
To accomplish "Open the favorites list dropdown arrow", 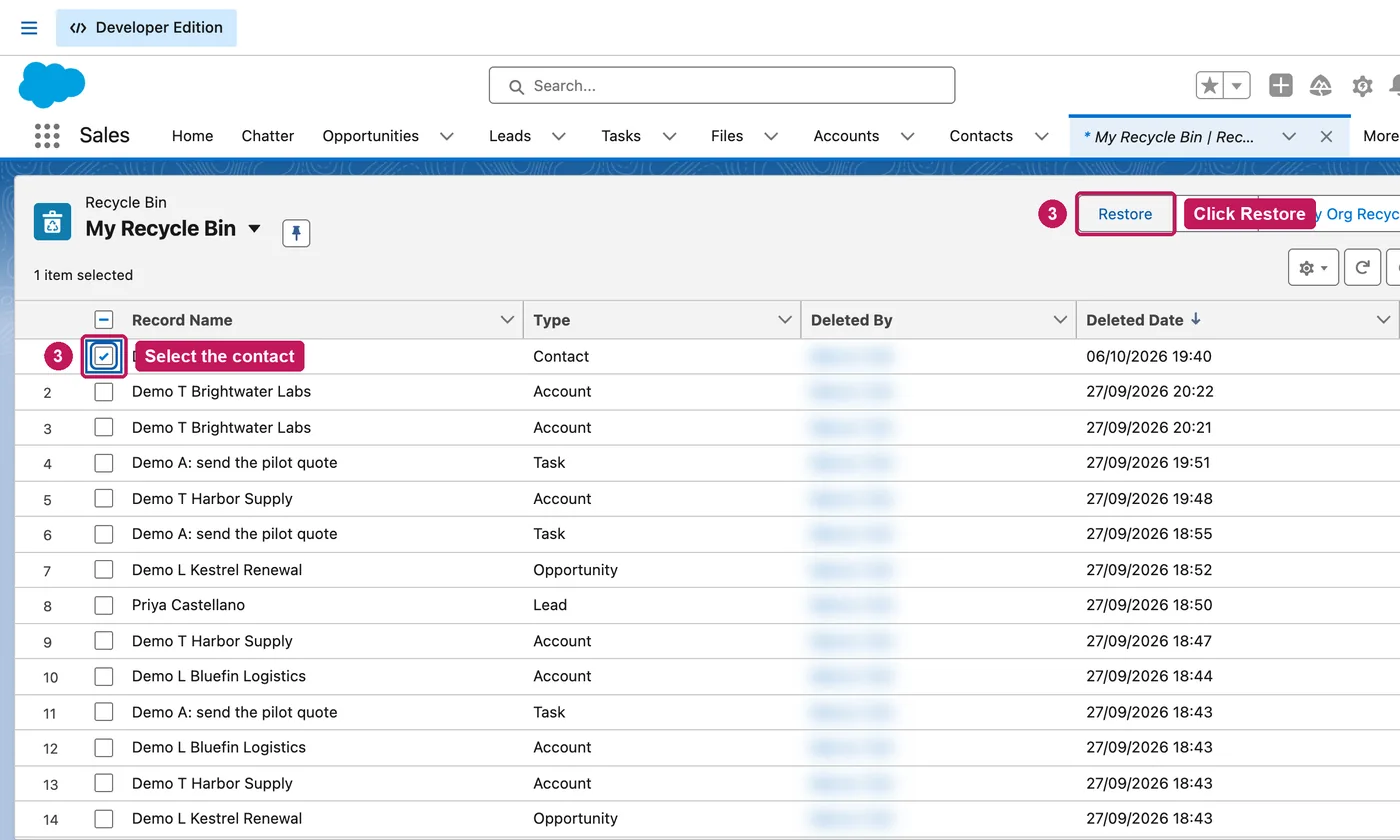I will tap(1237, 86).
